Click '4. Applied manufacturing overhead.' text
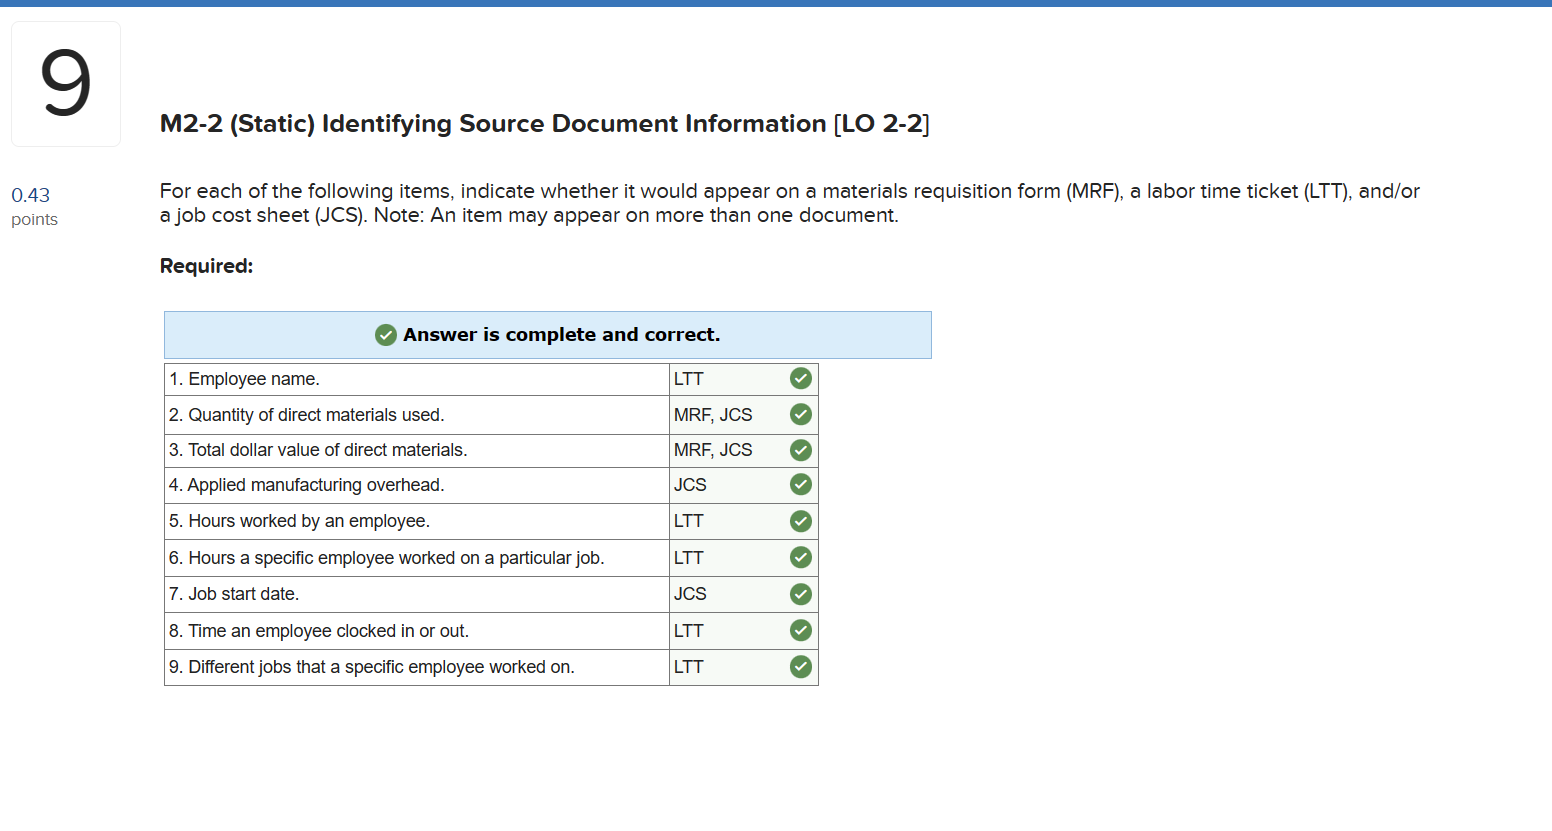Screen dimensions: 1552x831 (x=306, y=485)
